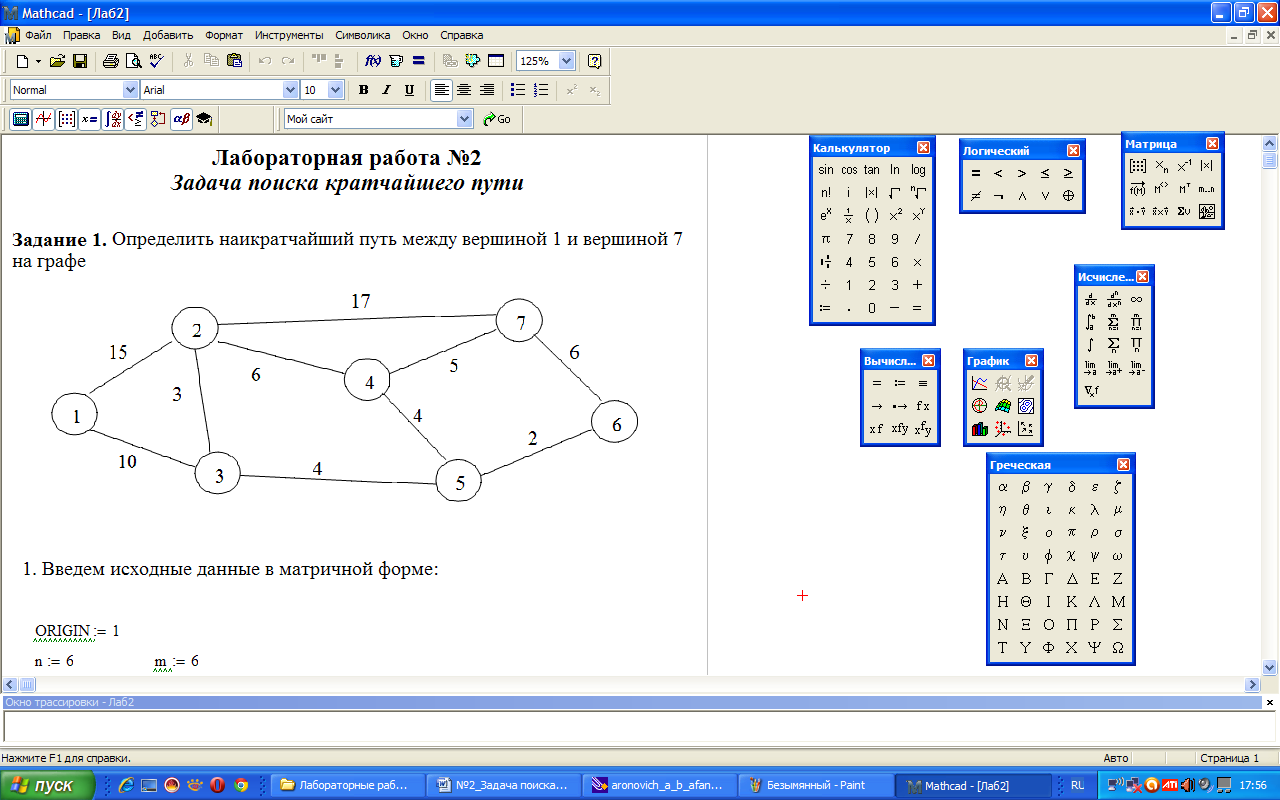Insert matrix template in the Матрица palette
This screenshot has height=800, width=1280.
(1137, 166)
